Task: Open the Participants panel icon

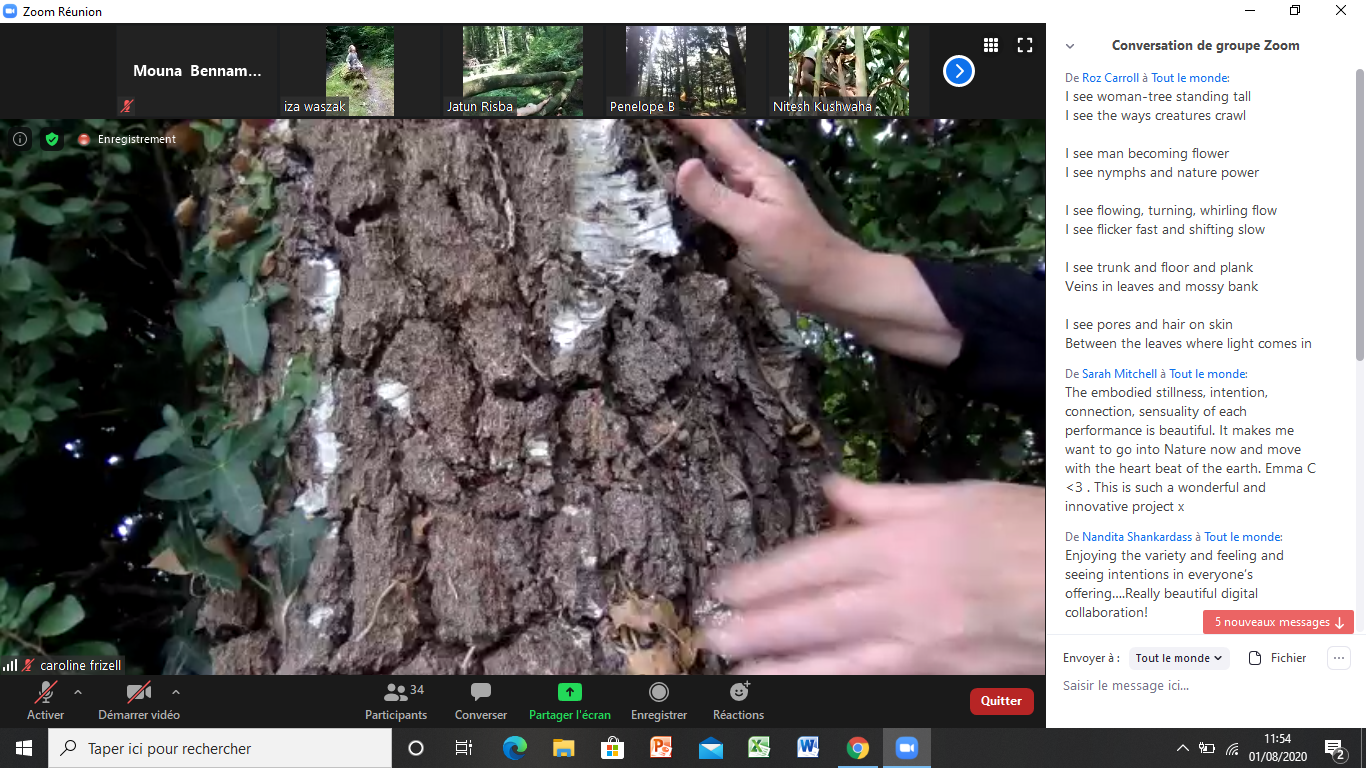Action: pos(396,692)
